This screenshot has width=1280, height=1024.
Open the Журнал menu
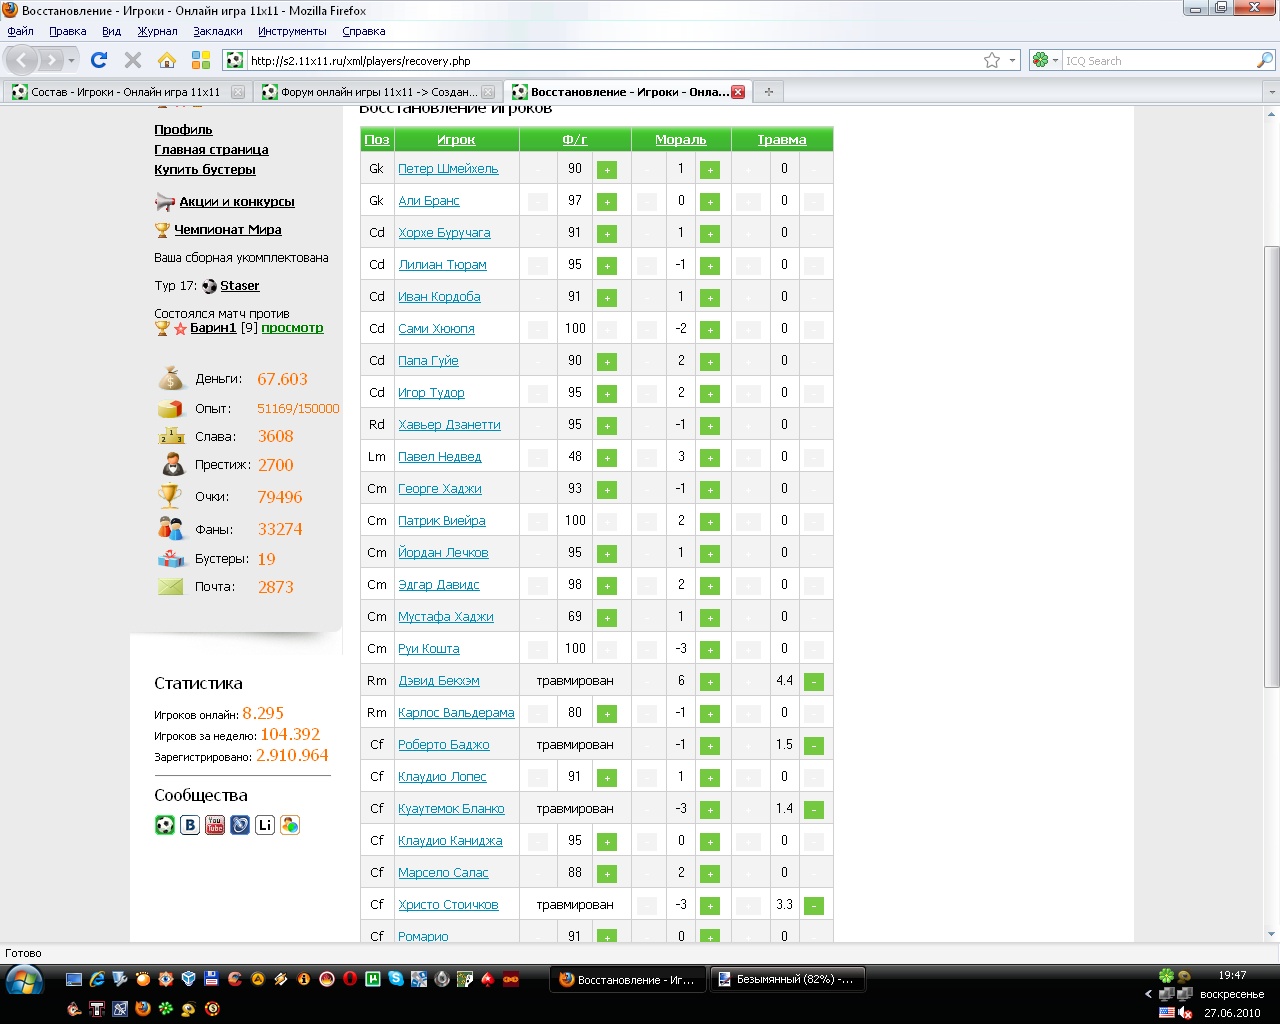point(157,31)
